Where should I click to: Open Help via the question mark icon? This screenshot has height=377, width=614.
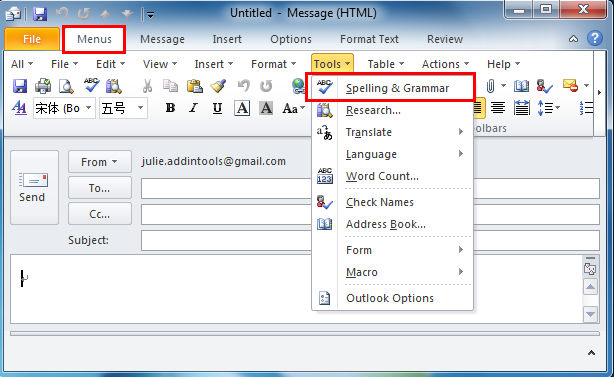(595, 38)
